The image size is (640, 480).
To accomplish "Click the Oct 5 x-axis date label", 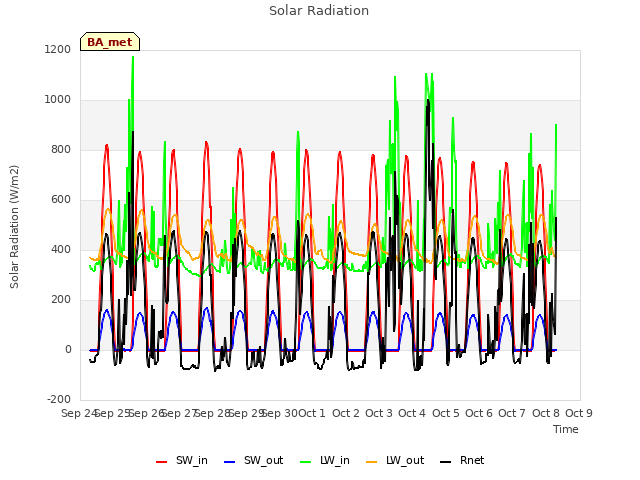I will 446,413.
